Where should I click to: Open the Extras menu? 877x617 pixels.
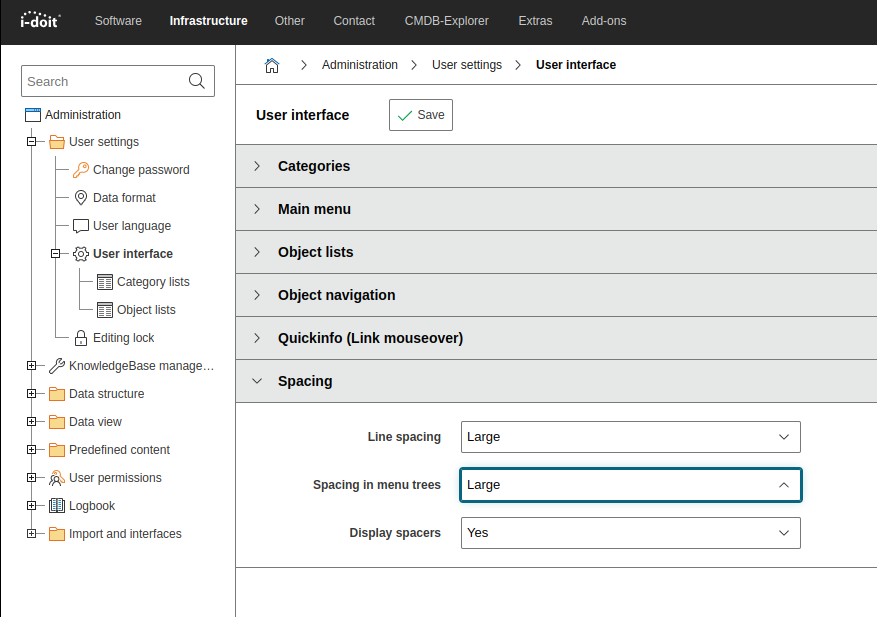535,21
